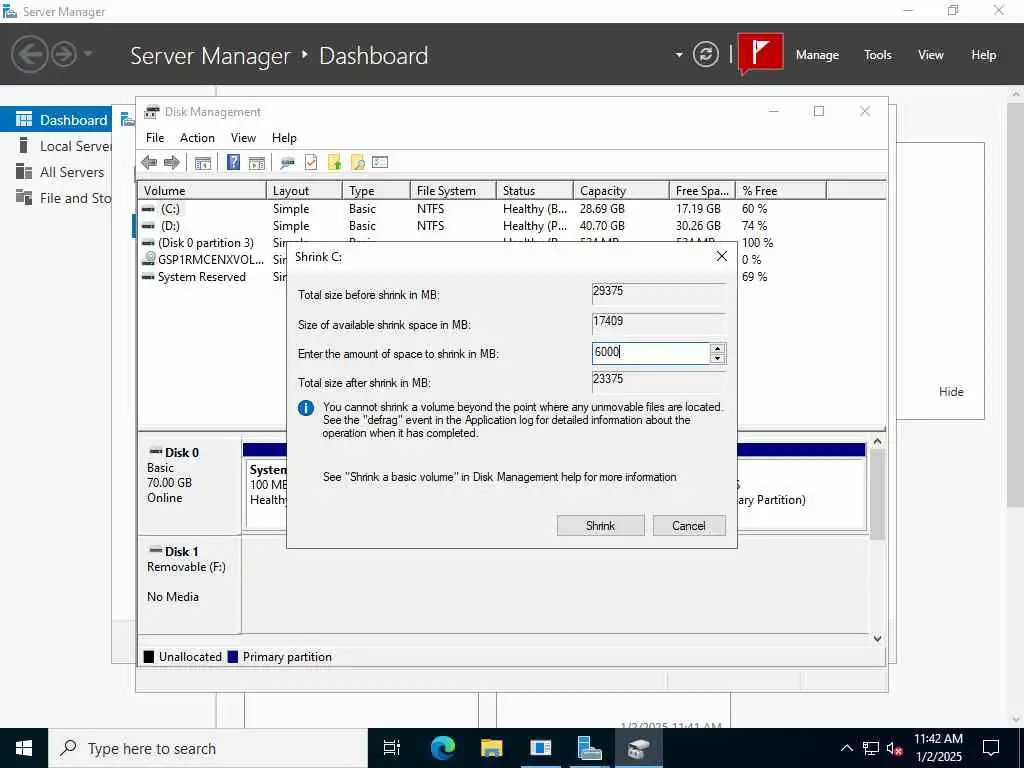Sort by the % Free column header
The height and width of the screenshot is (768, 1024).
tap(781, 191)
